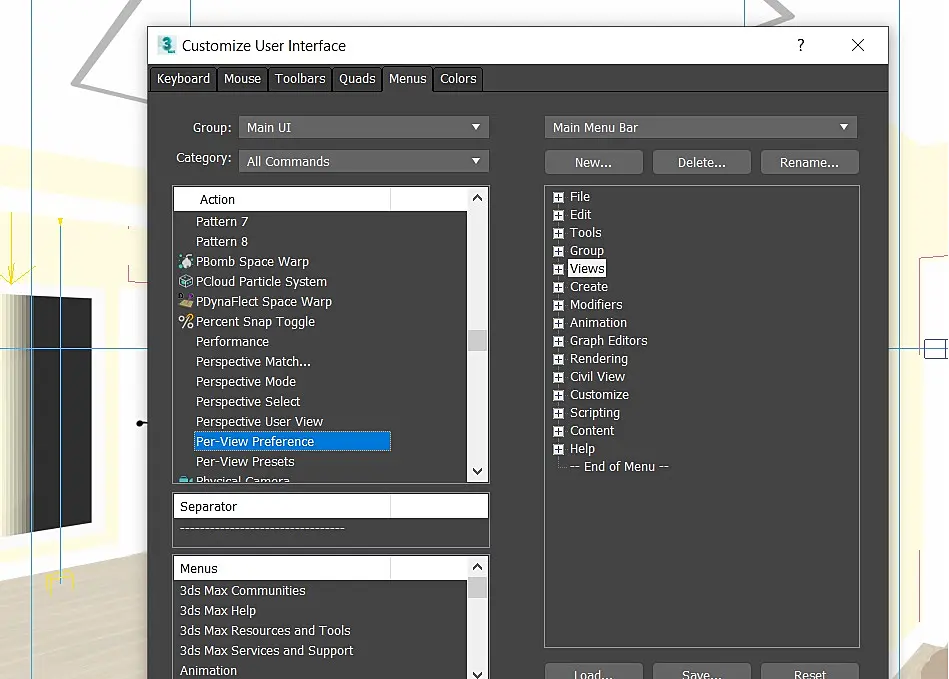Screen dimensions: 949x679
Task: Click the Menus list scroll up arrow
Action: 477,567
